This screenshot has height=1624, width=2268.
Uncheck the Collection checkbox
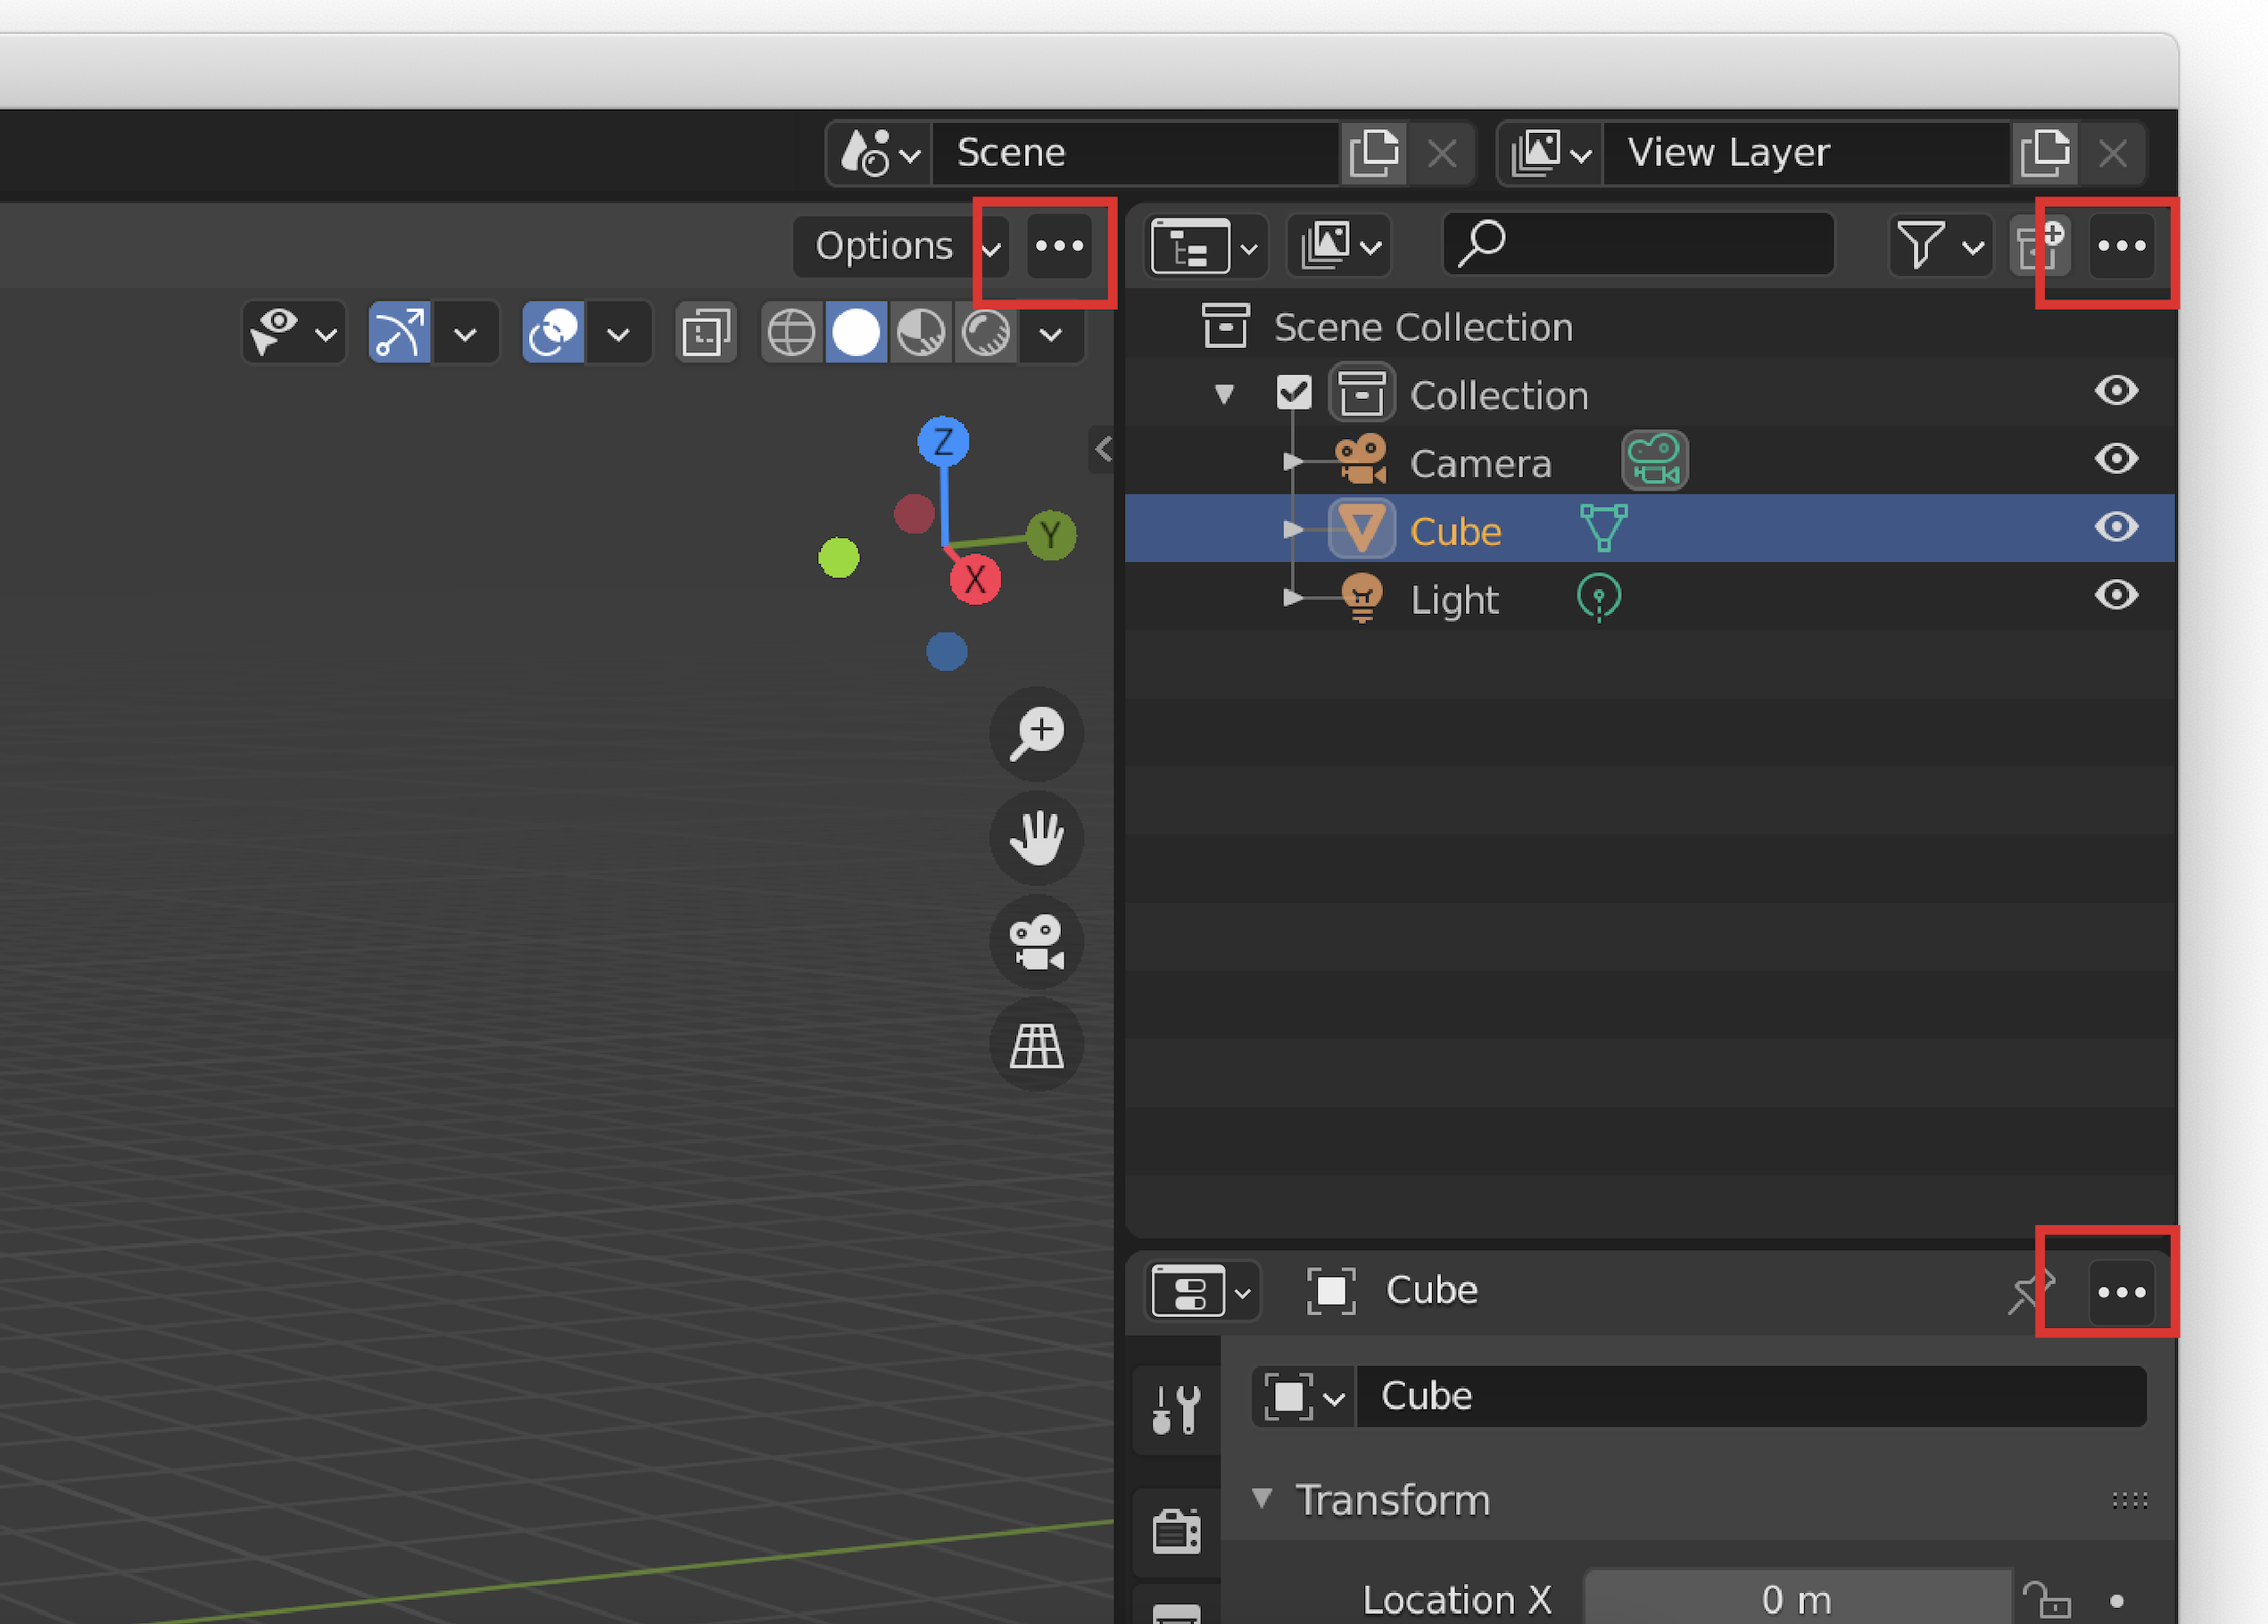coord(1294,392)
